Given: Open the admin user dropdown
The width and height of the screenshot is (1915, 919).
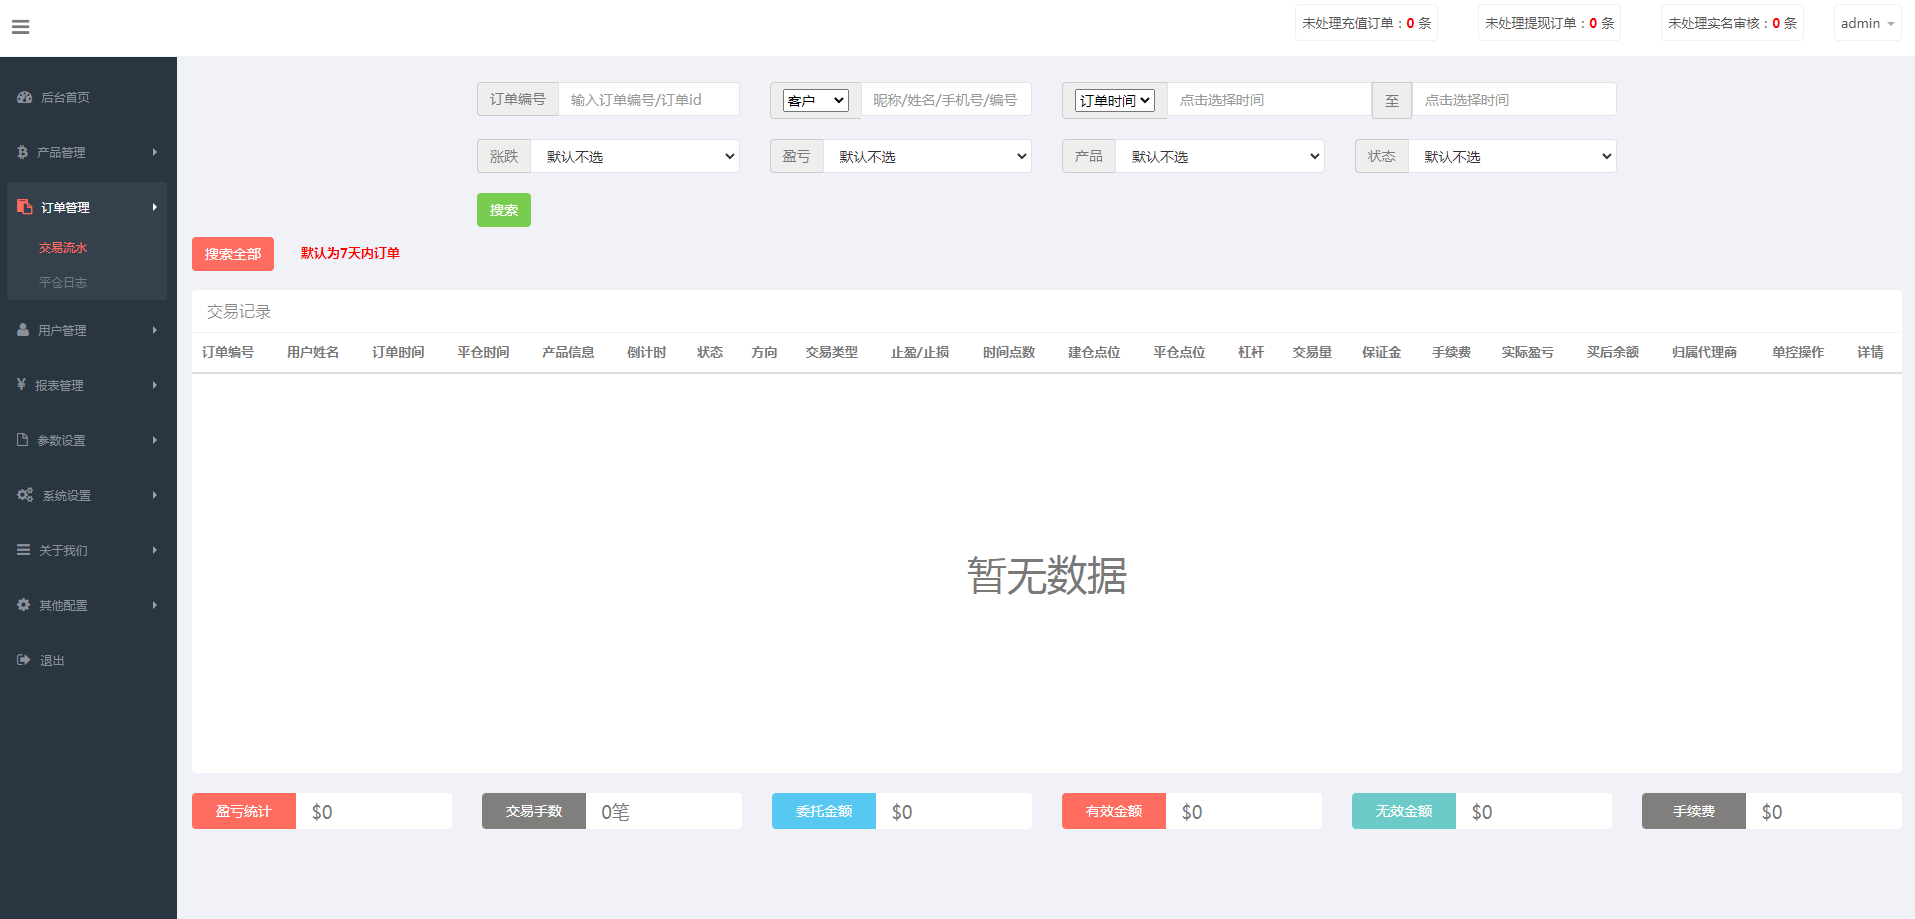Looking at the screenshot, I should click(1867, 23).
